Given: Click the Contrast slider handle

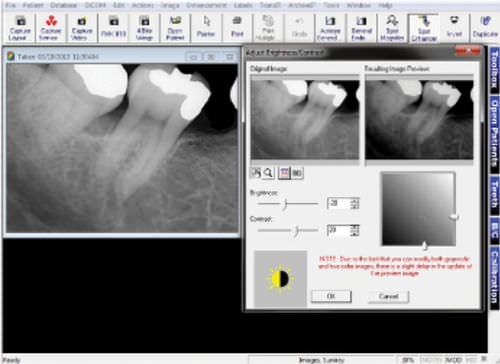Looking at the screenshot, I should point(297,231).
